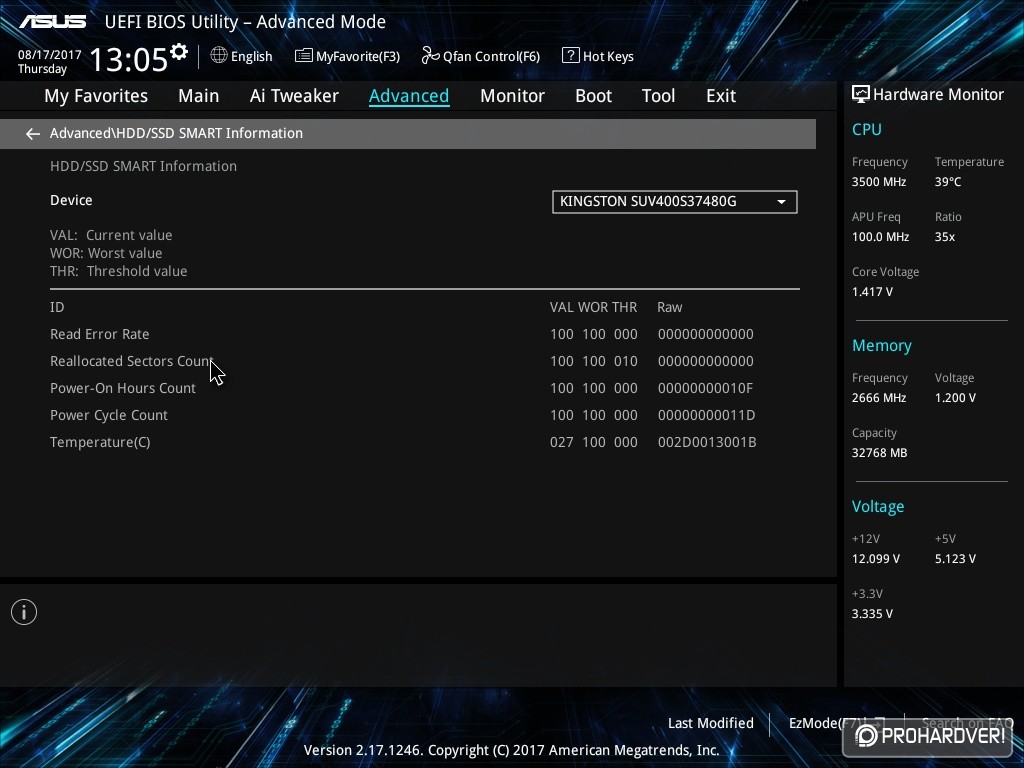Click the Device label
This screenshot has width=1024, height=768.
pos(71,200)
